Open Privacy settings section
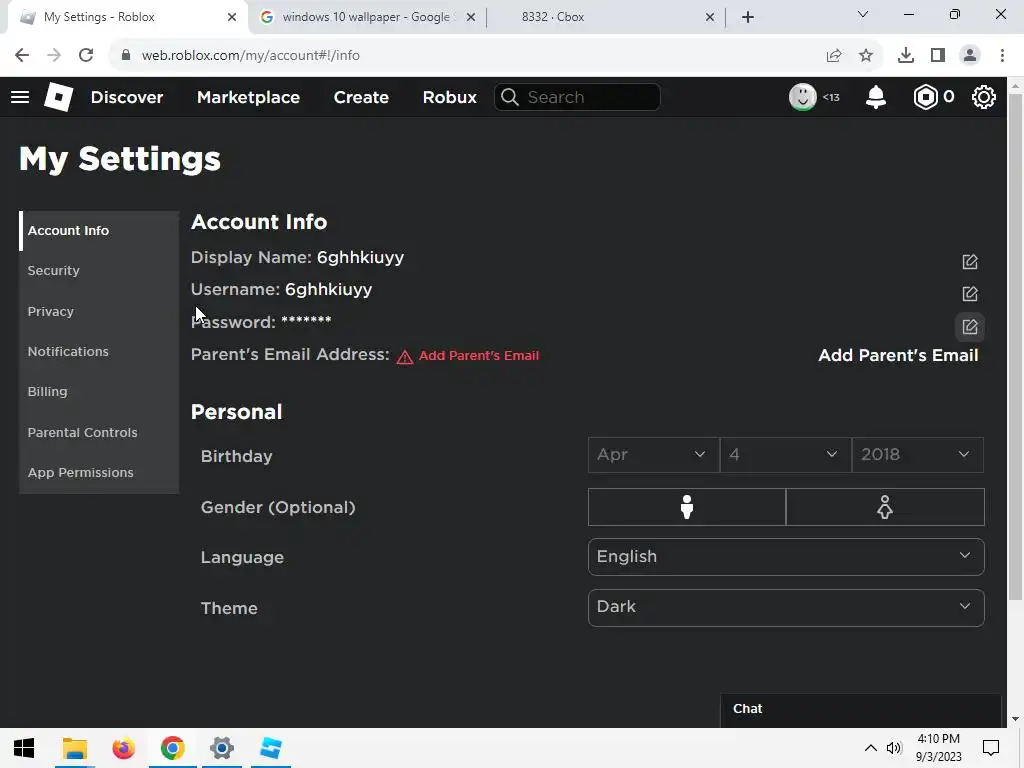 tap(99, 312)
